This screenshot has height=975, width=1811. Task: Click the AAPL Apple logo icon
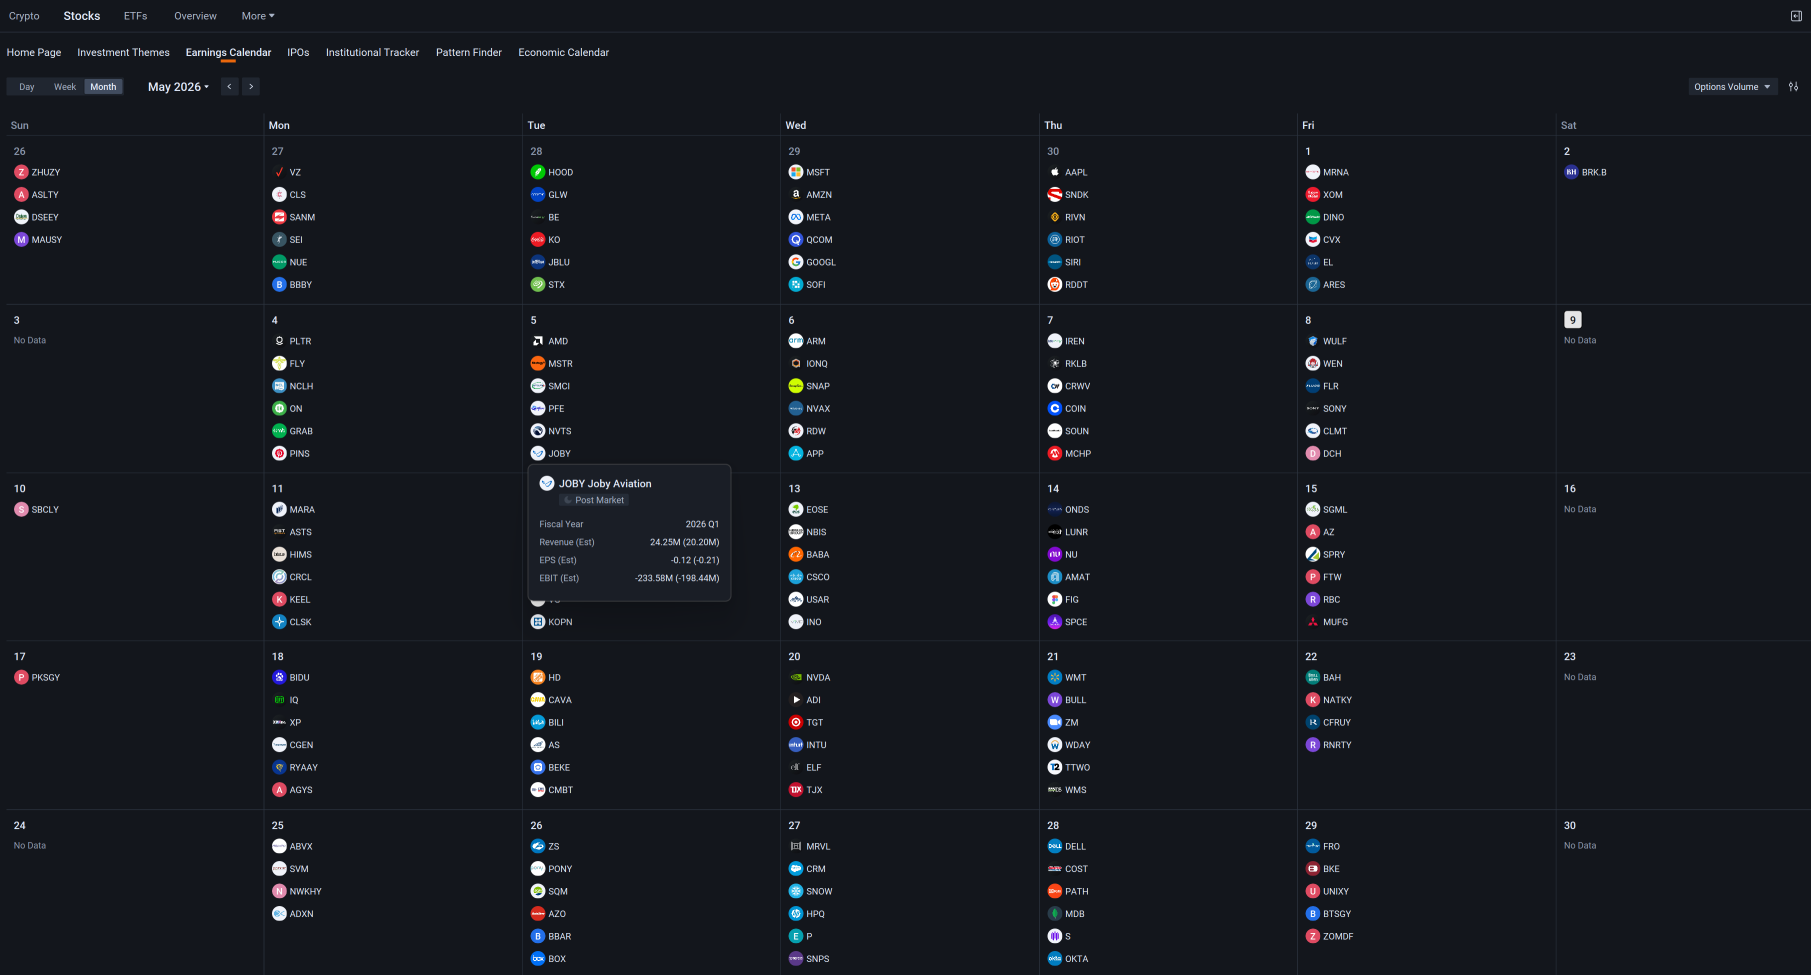(1054, 172)
